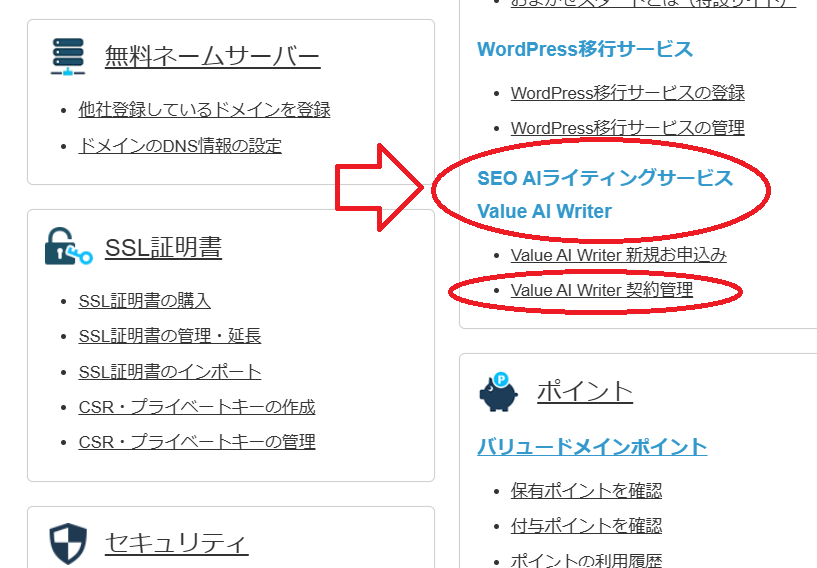This screenshot has width=817, height=568.
Task: Click the piggy bank points icon
Action: click(499, 391)
